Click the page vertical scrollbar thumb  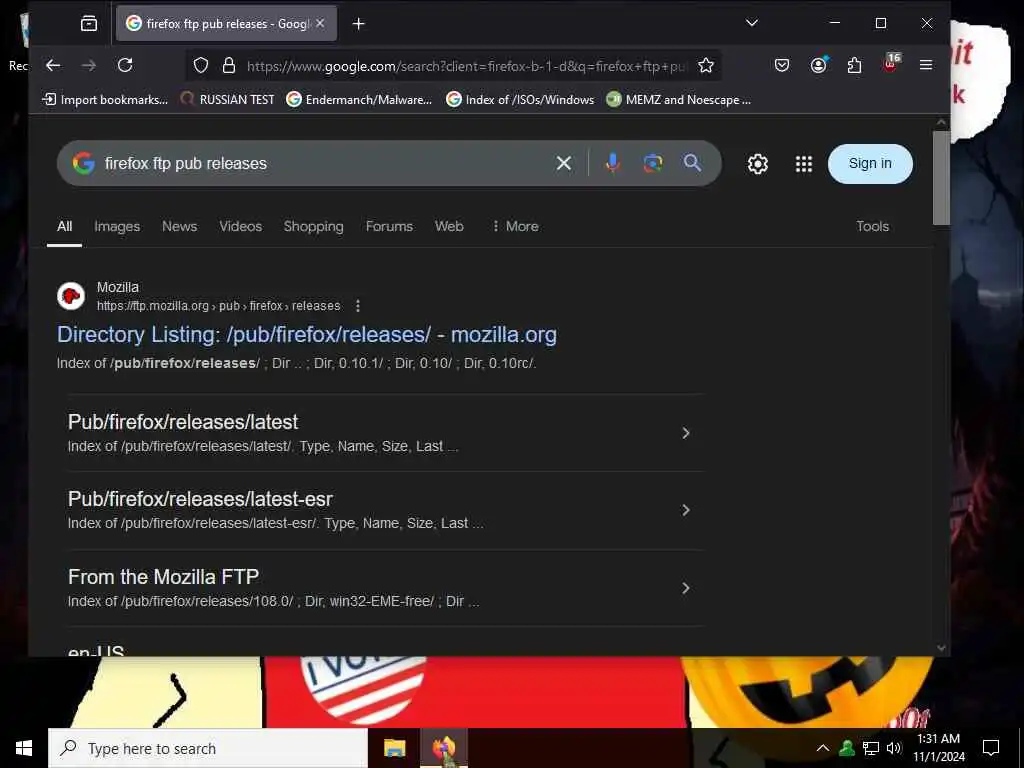click(x=941, y=178)
